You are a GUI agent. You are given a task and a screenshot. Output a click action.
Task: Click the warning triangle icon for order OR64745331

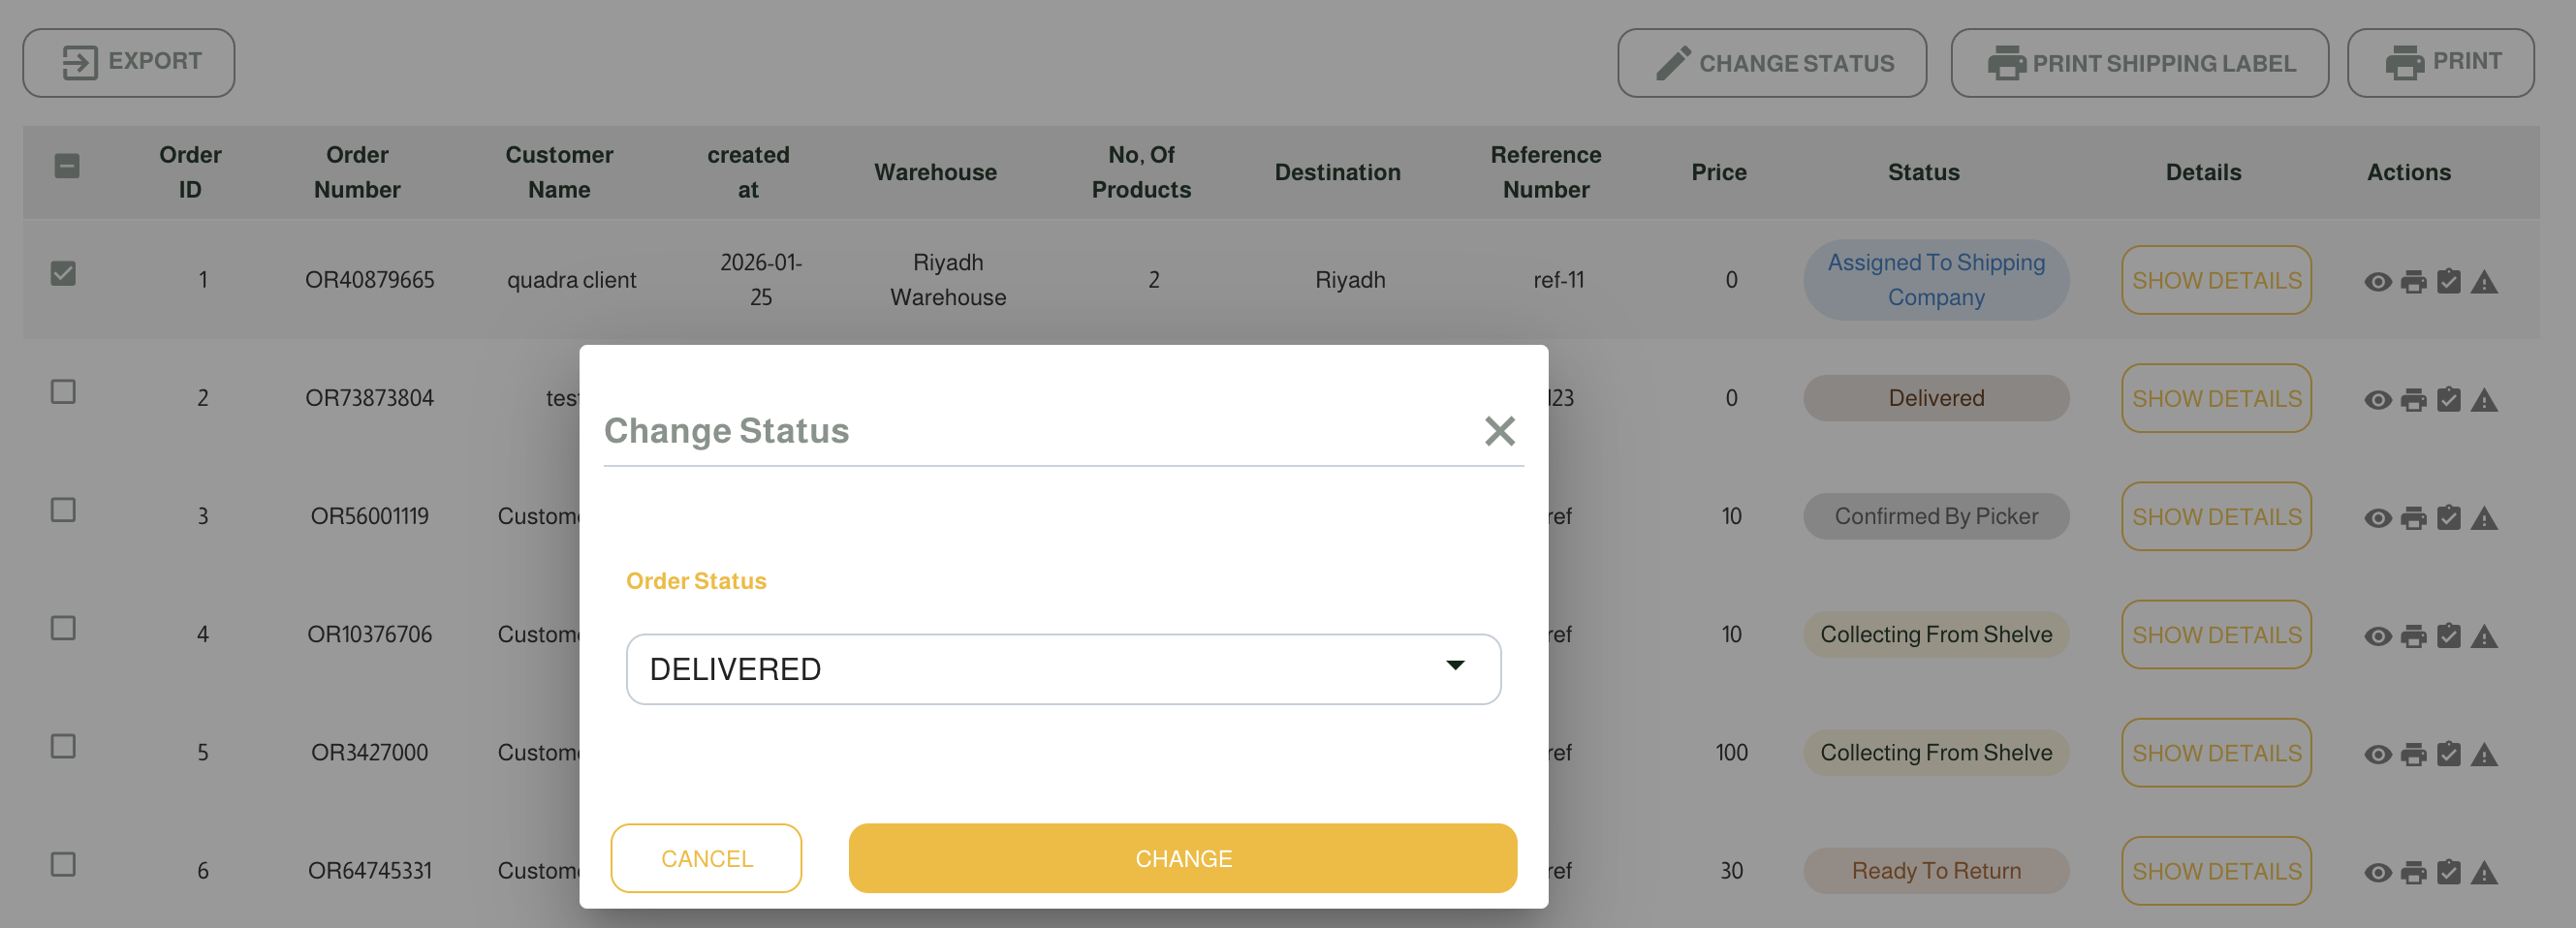coord(2484,872)
